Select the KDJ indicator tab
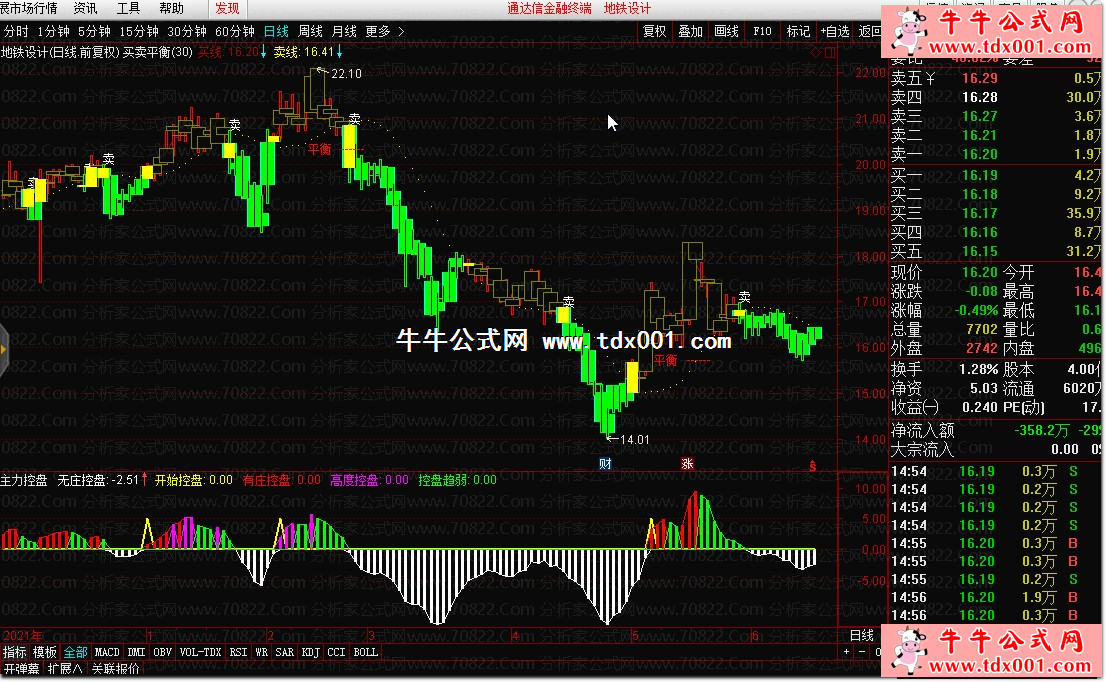The image size is (1107, 682). point(311,652)
